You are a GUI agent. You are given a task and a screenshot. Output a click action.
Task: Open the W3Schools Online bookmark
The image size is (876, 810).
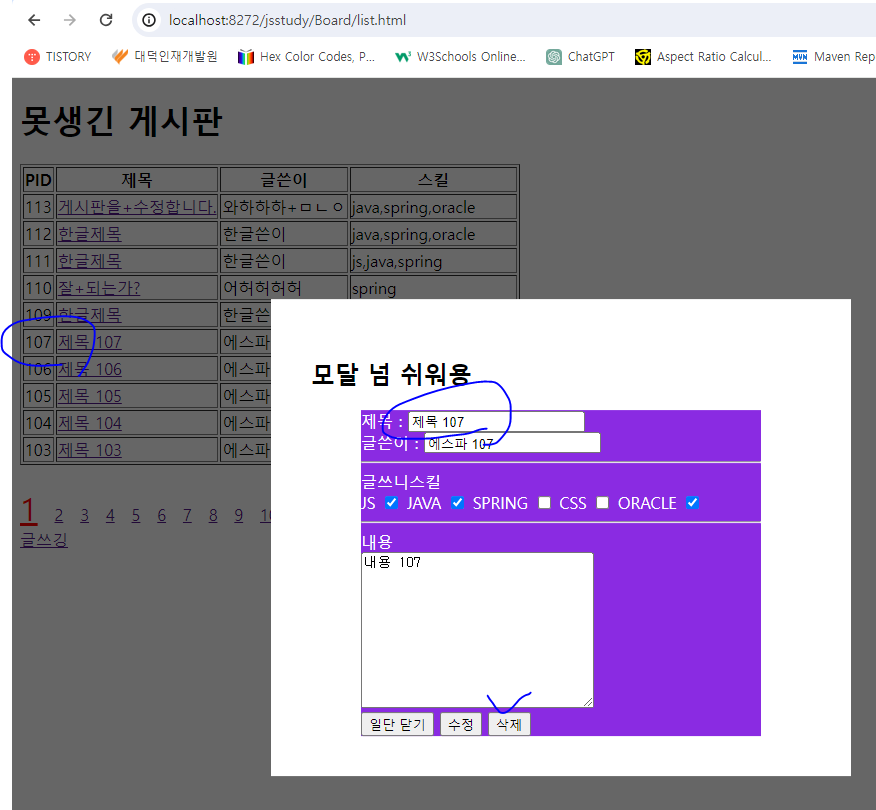[x=460, y=56]
